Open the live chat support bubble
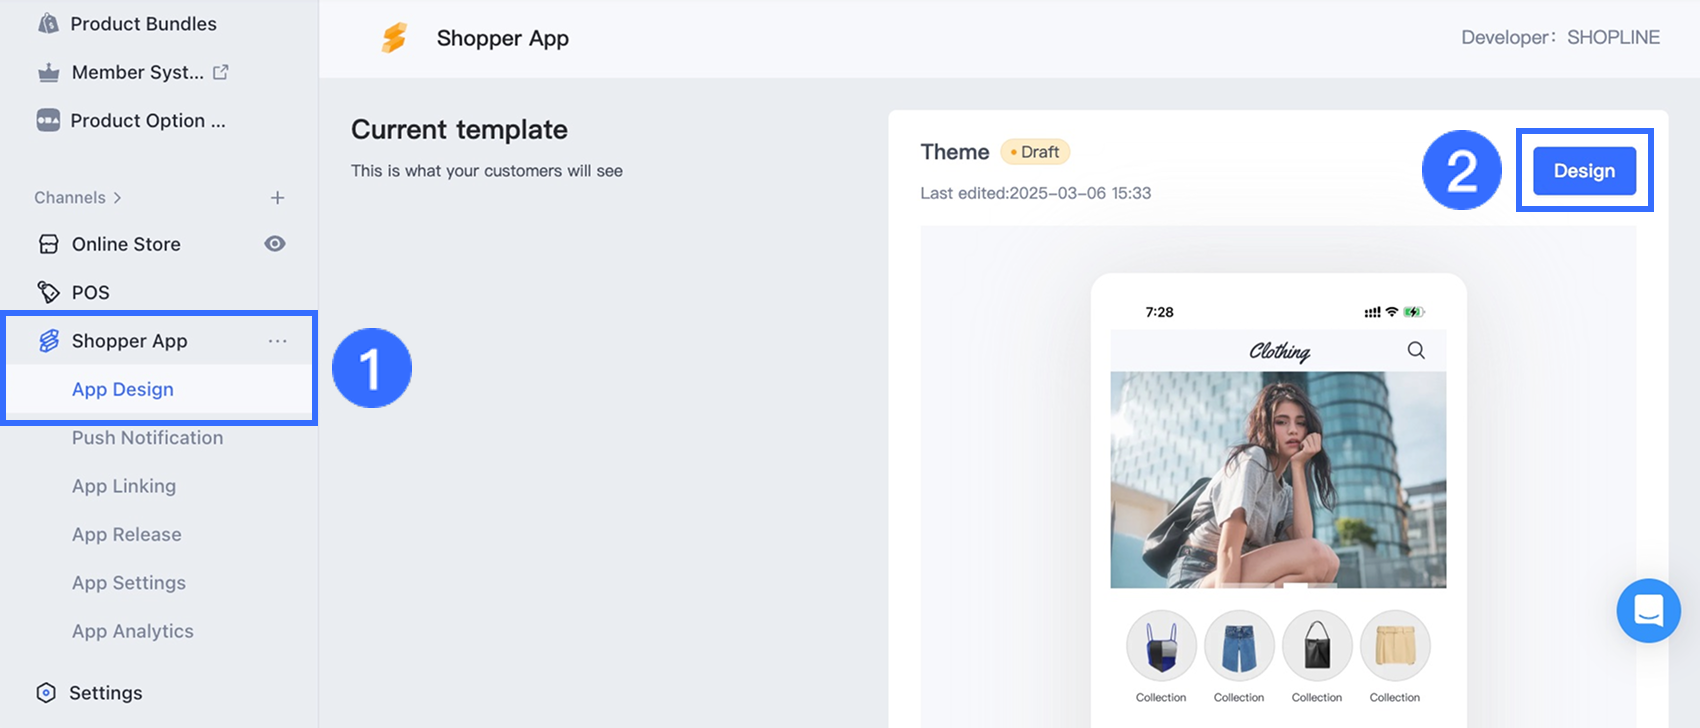Screen dimensions: 1700x728 coord(1648,610)
